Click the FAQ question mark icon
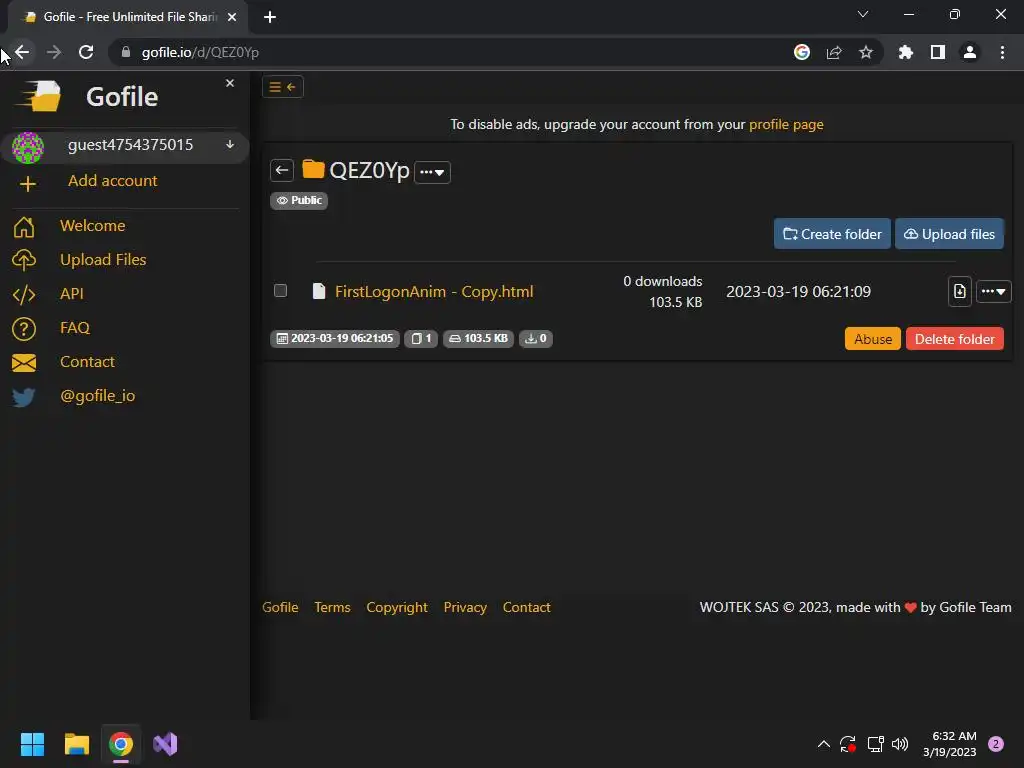 [24, 328]
